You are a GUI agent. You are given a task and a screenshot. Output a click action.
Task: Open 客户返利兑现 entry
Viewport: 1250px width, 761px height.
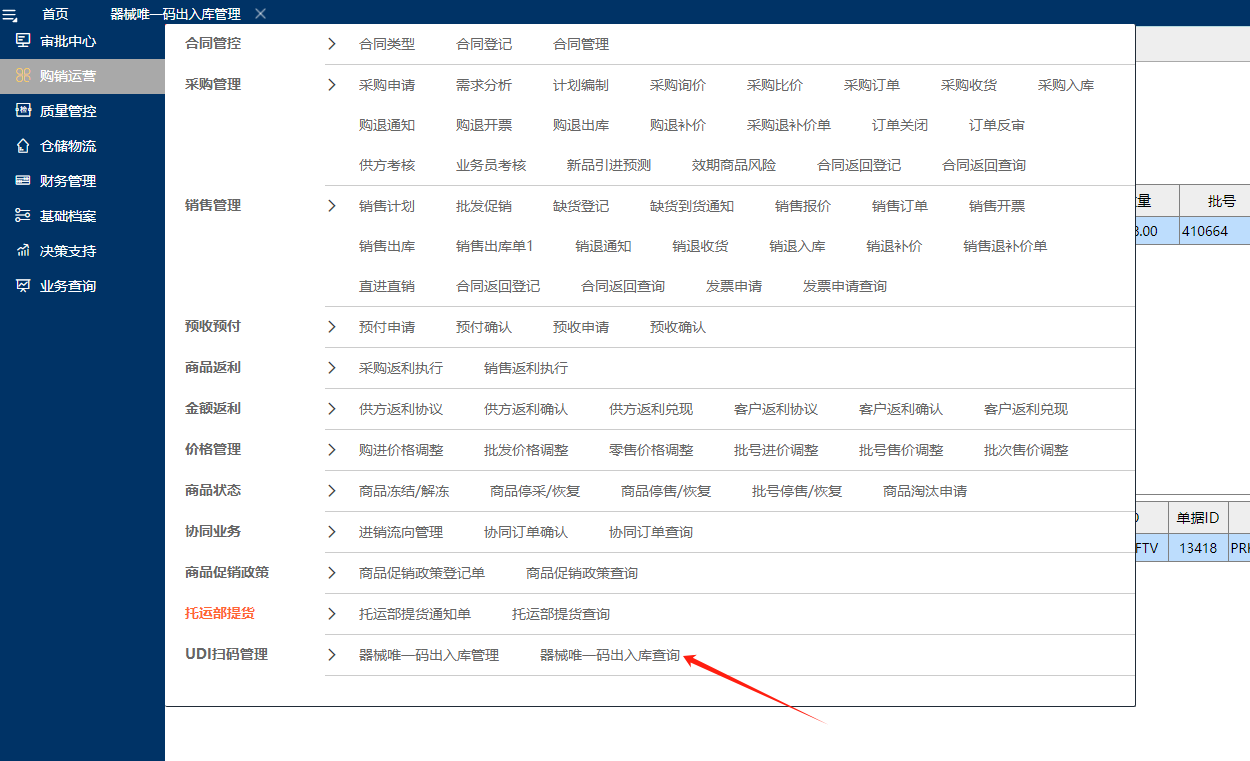1026,409
